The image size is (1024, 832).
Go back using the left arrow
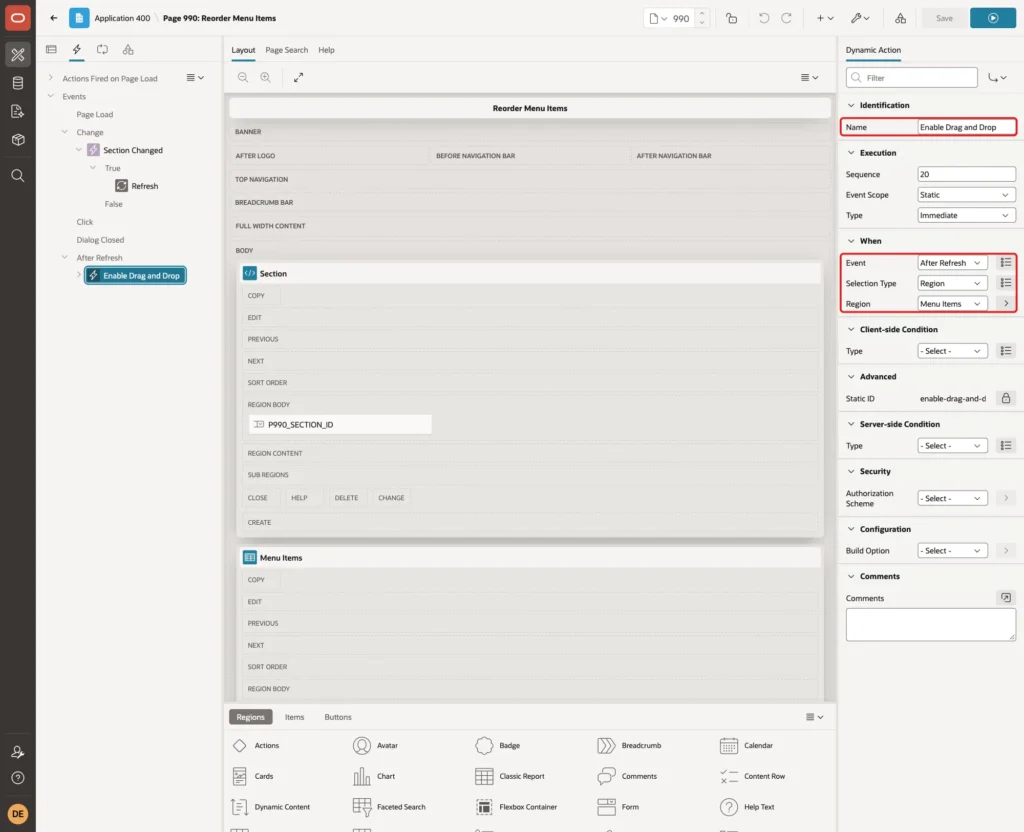54,18
